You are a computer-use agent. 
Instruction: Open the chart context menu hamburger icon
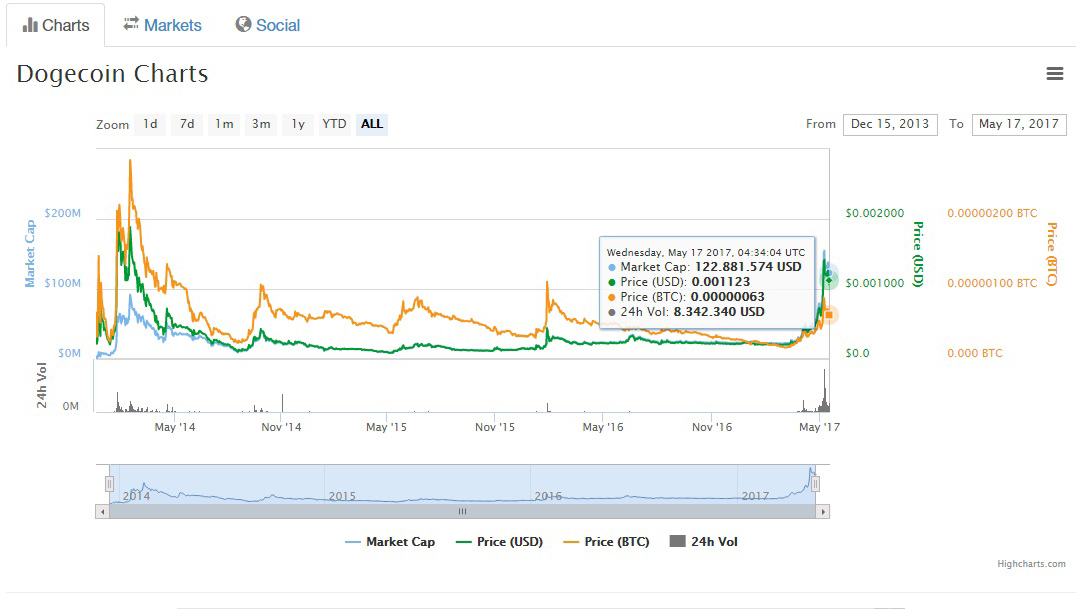1054,74
